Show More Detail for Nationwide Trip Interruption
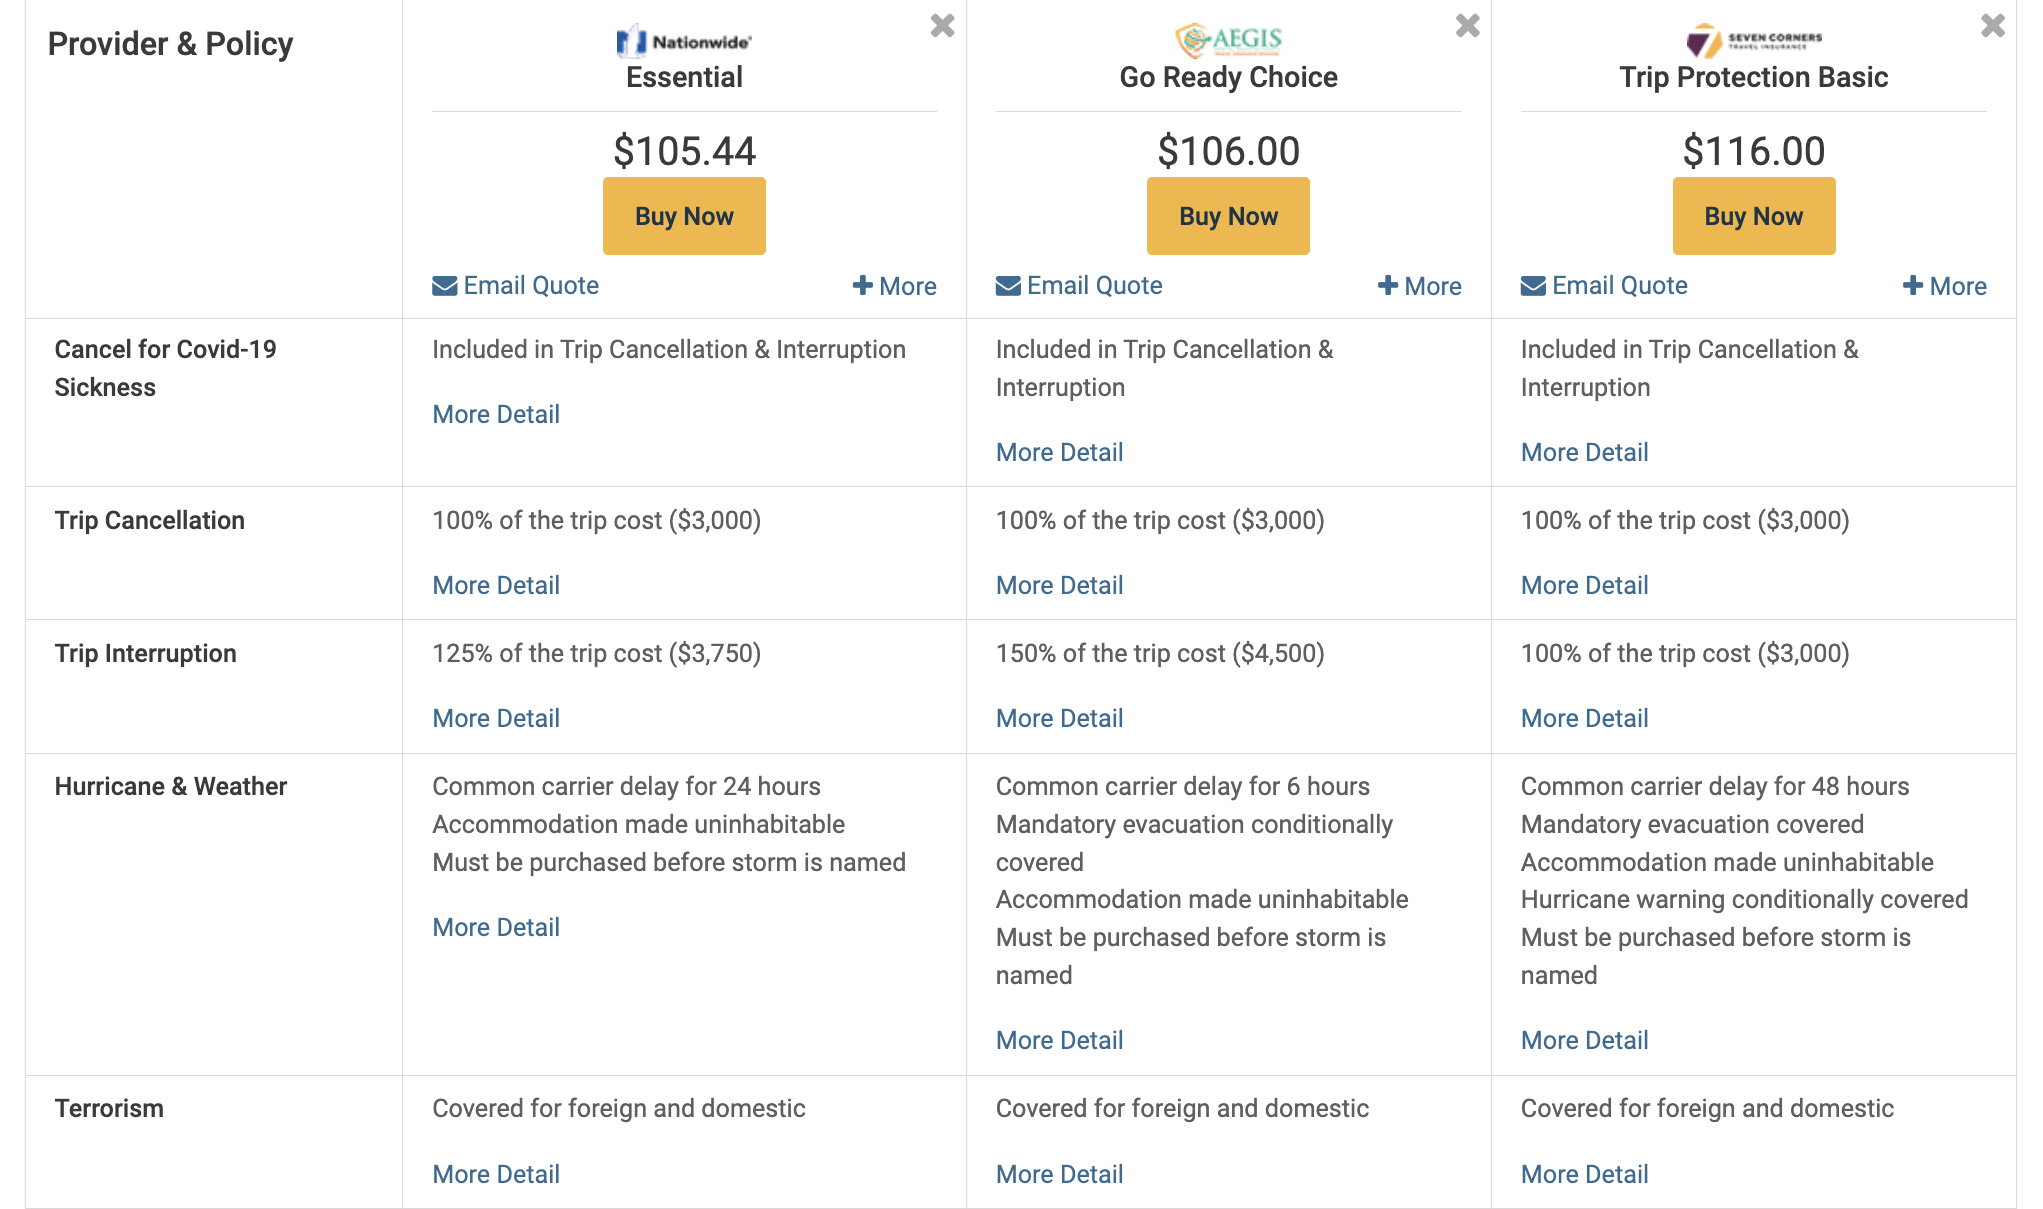This screenshot has height=1209, width=2043. click(496, 718)
